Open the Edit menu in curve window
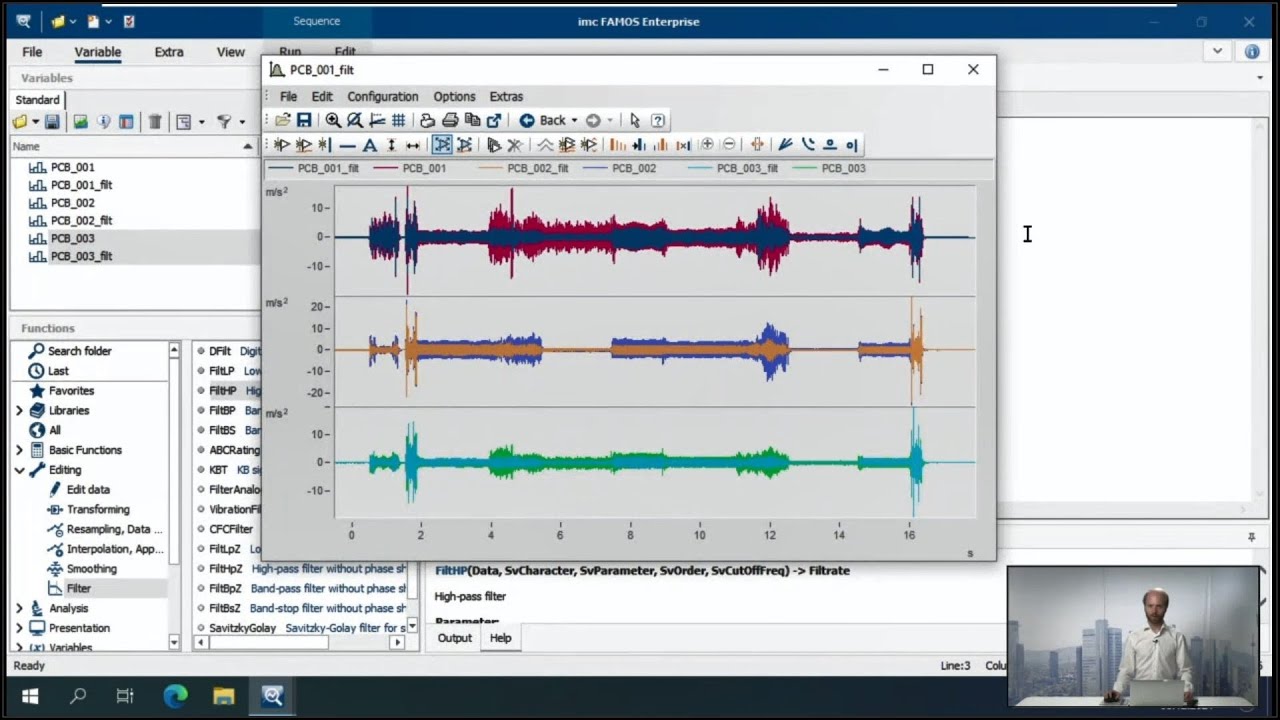The width and height of the screenshot is (1280, 720). [x=322, y=97]
